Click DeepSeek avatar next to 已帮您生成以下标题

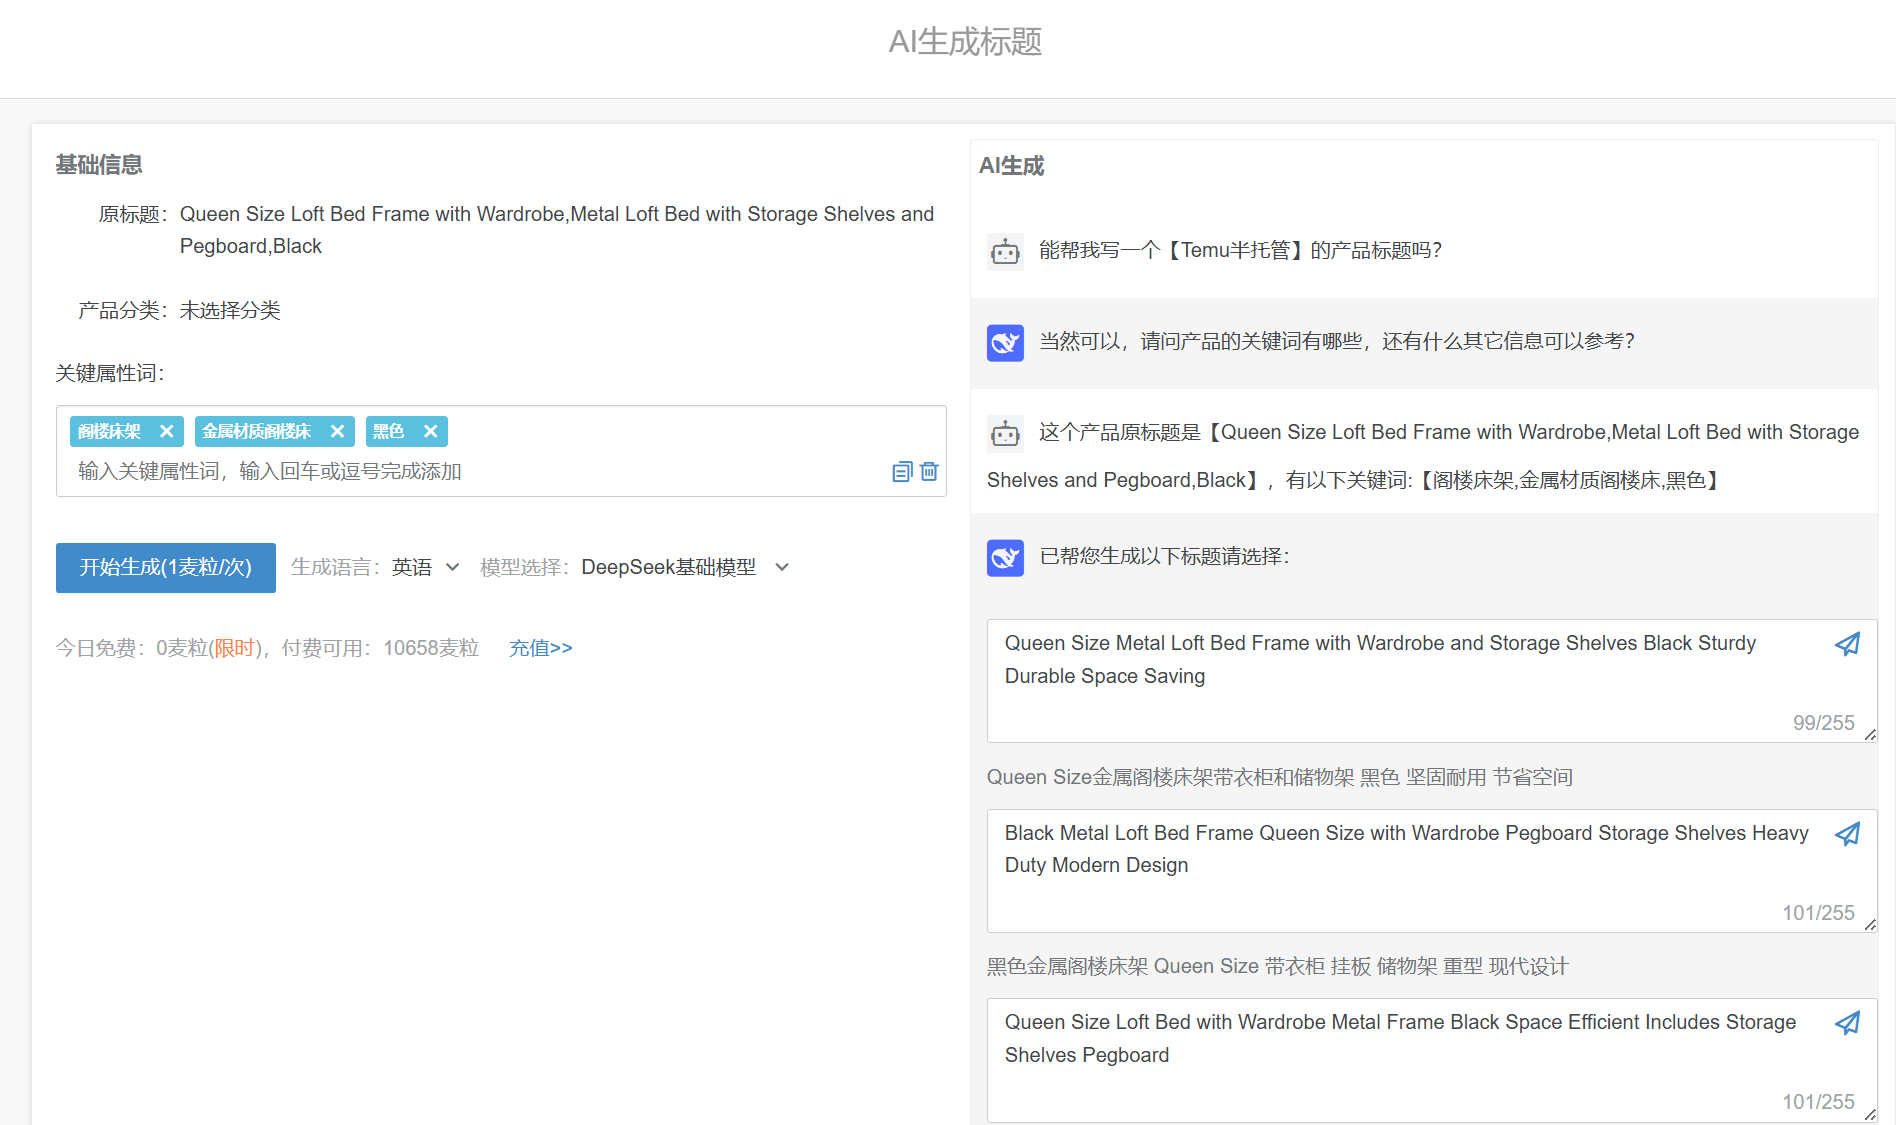[x=1005, y=557]
